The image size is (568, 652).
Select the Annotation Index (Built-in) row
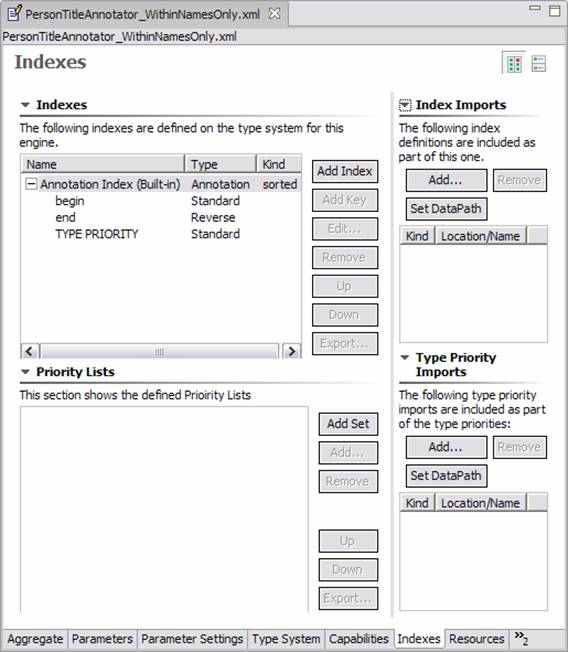tap(161, 184)
